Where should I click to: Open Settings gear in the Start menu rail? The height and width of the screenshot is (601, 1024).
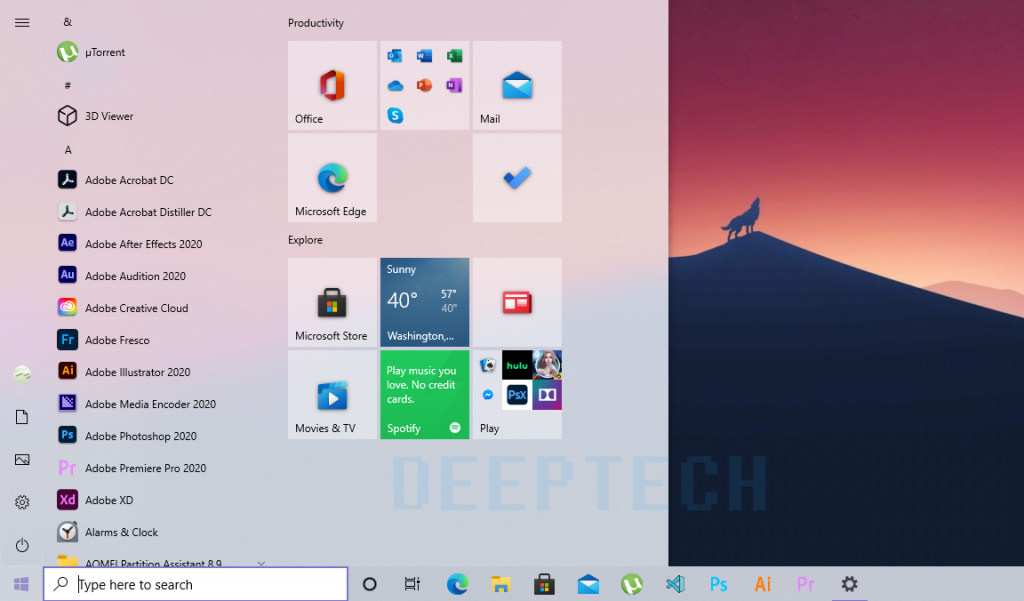(x=22, y=502)
